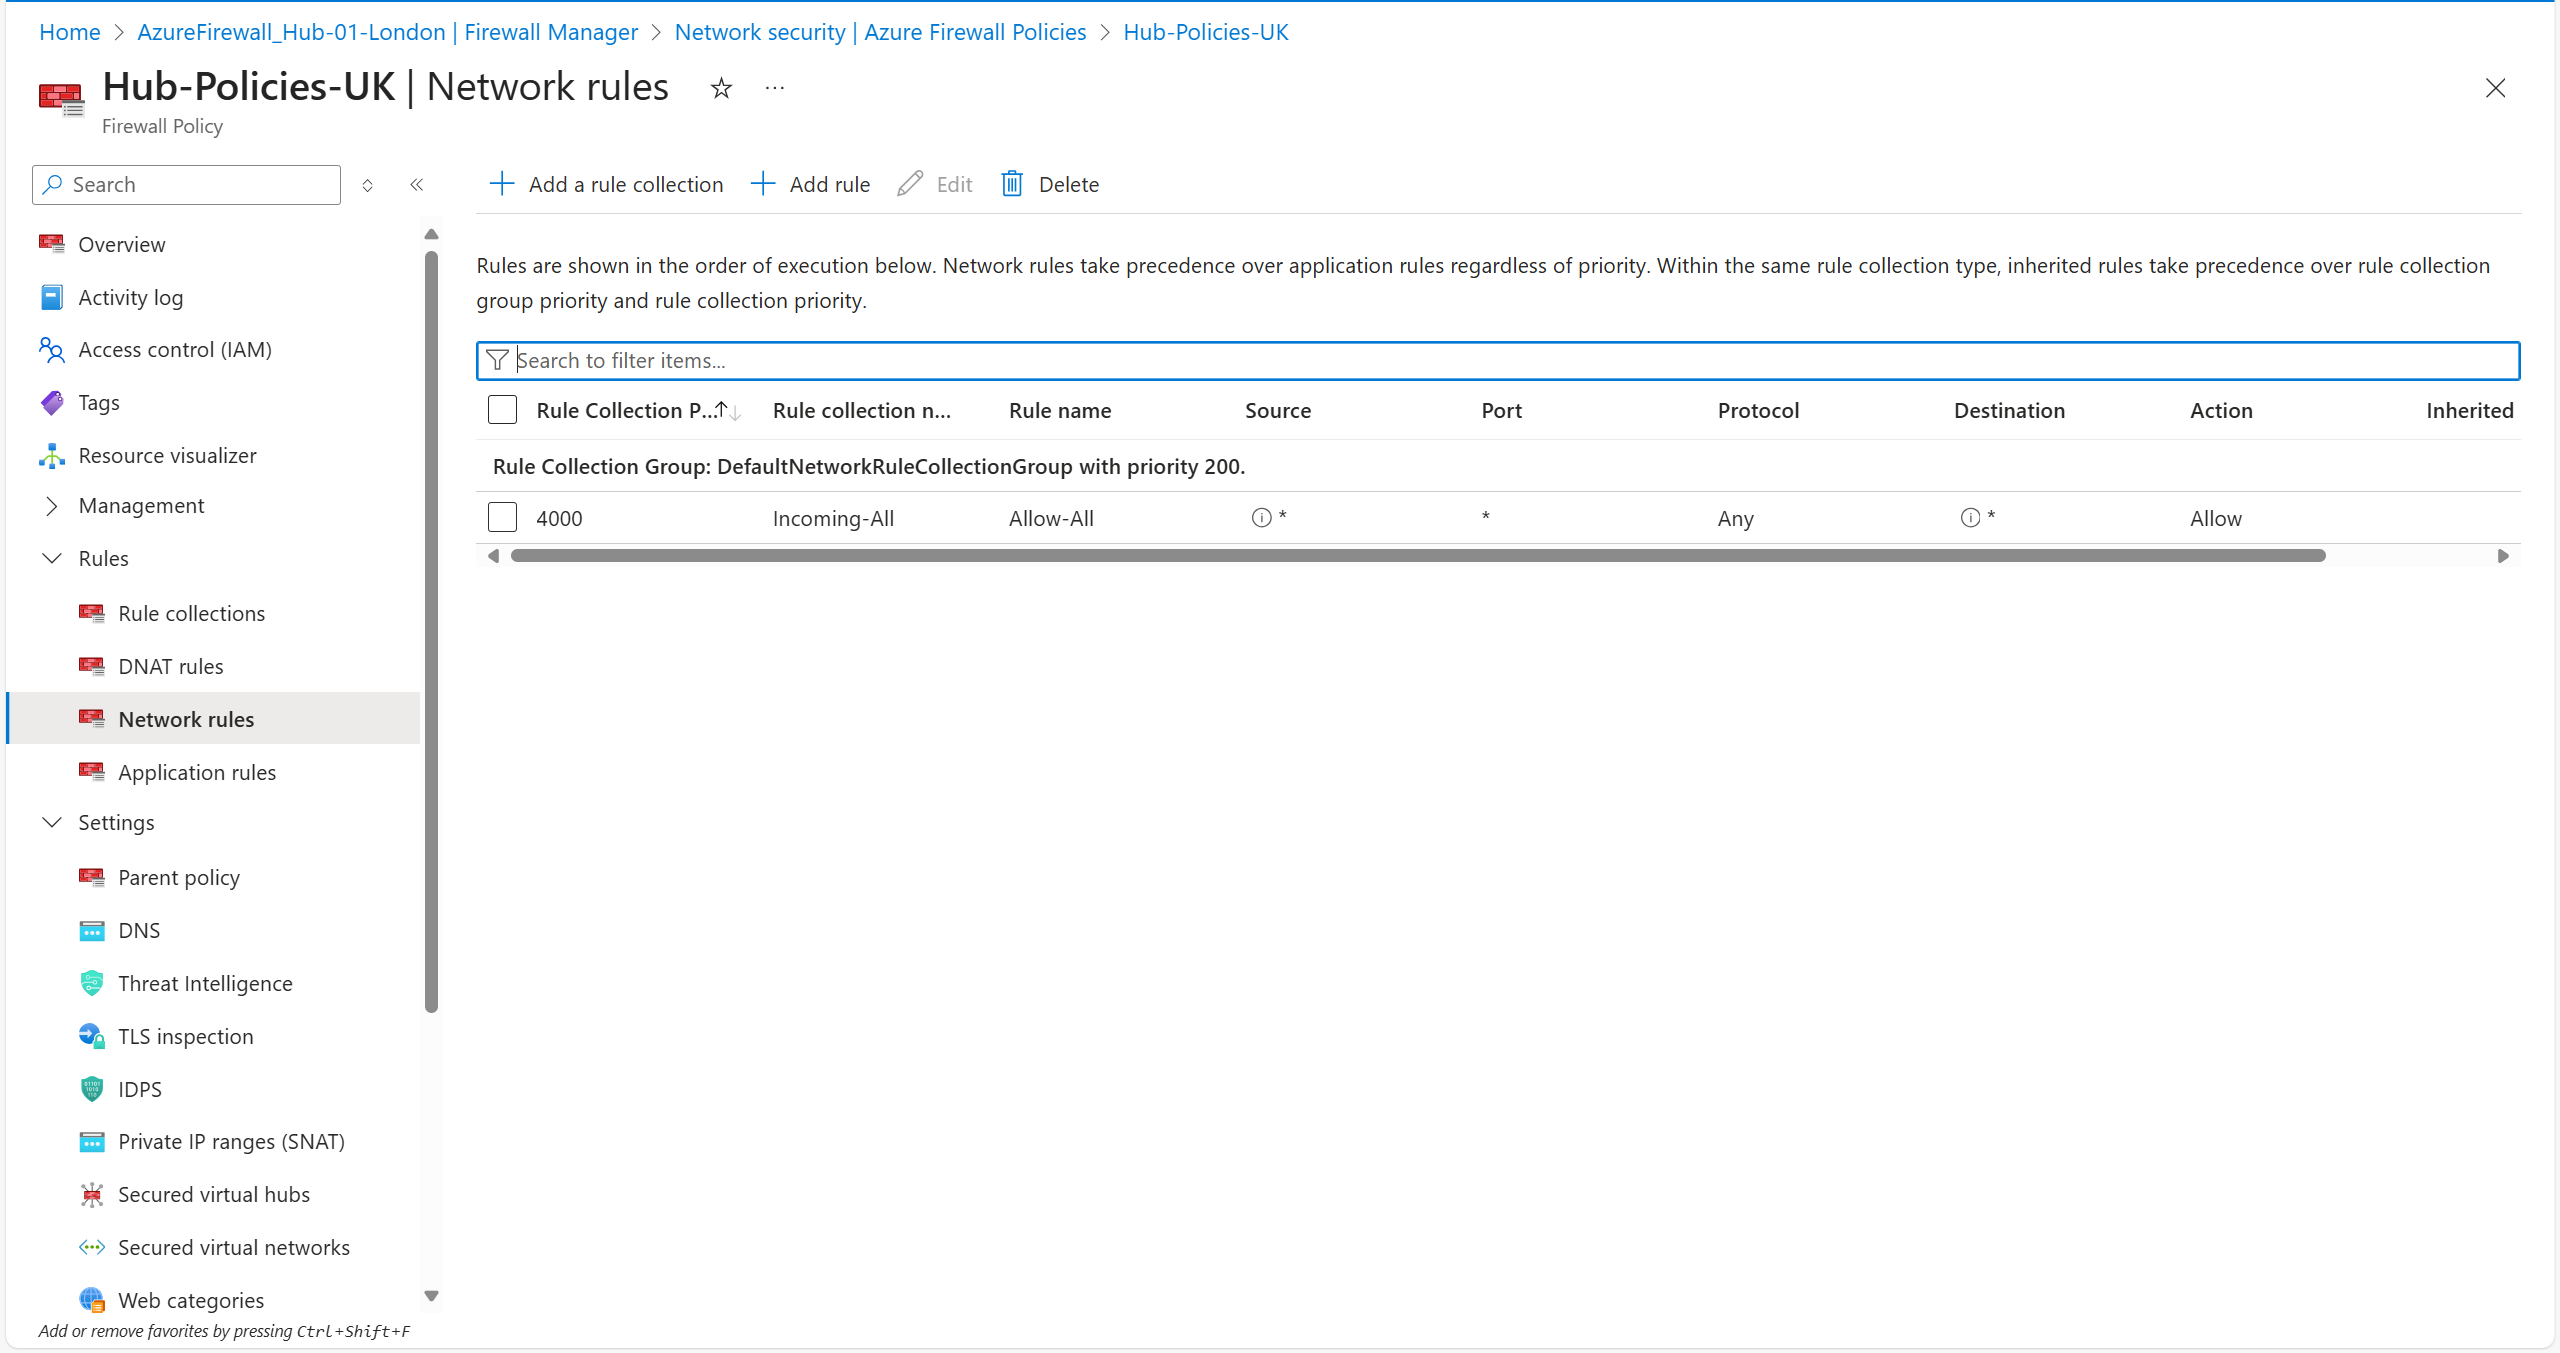Image resolution: width=2560 pixels, height=1353 pixels.
Task: Click the horizontal table scrollbar thumb
Action: click(x=1418, y=556)
